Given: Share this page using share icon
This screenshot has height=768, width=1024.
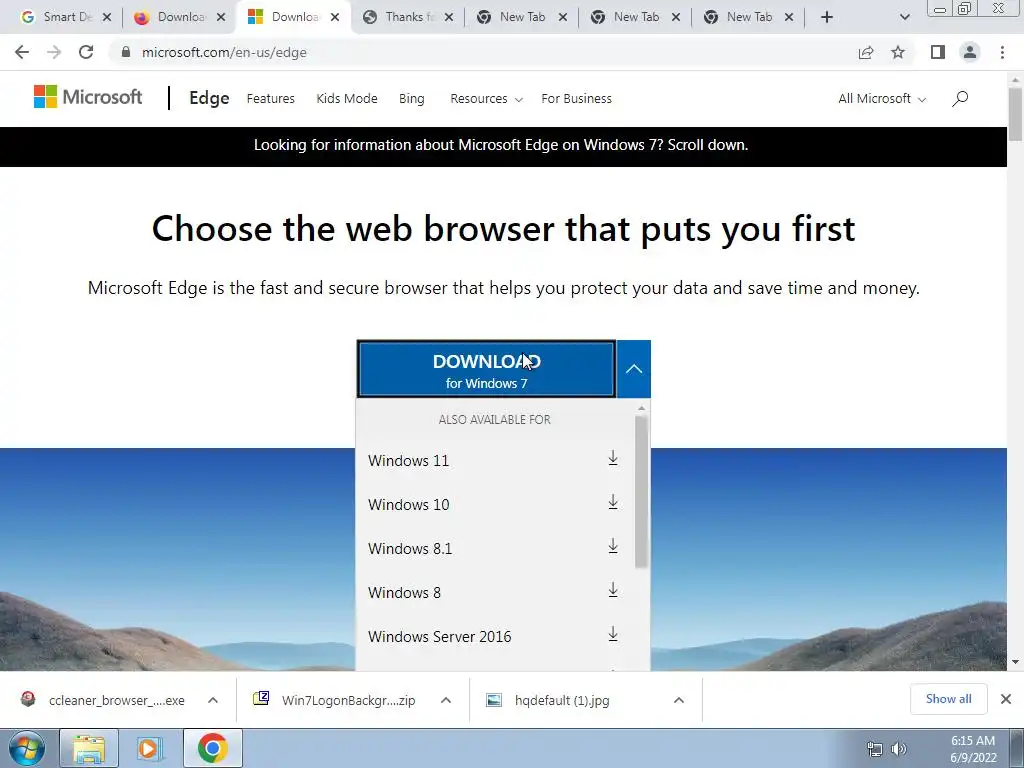Looking at the screenshot, I should pos(866,52).
